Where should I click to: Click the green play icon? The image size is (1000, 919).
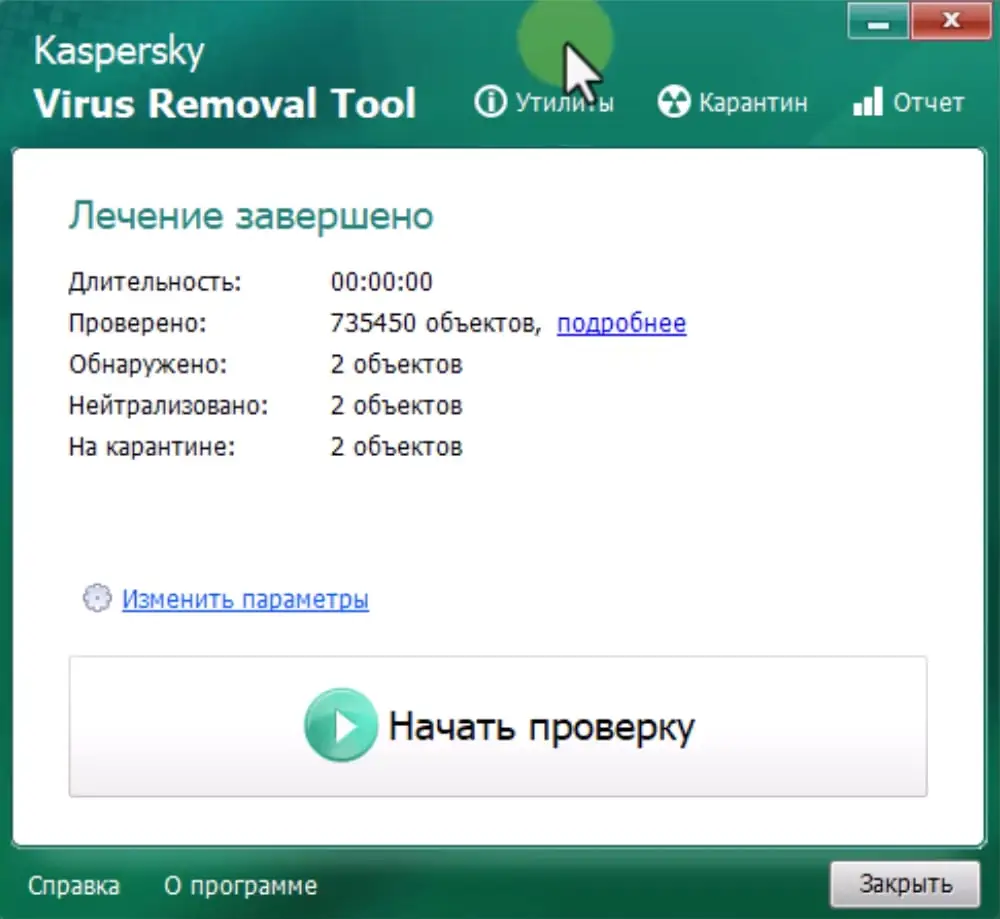click(x=341, y=725)
